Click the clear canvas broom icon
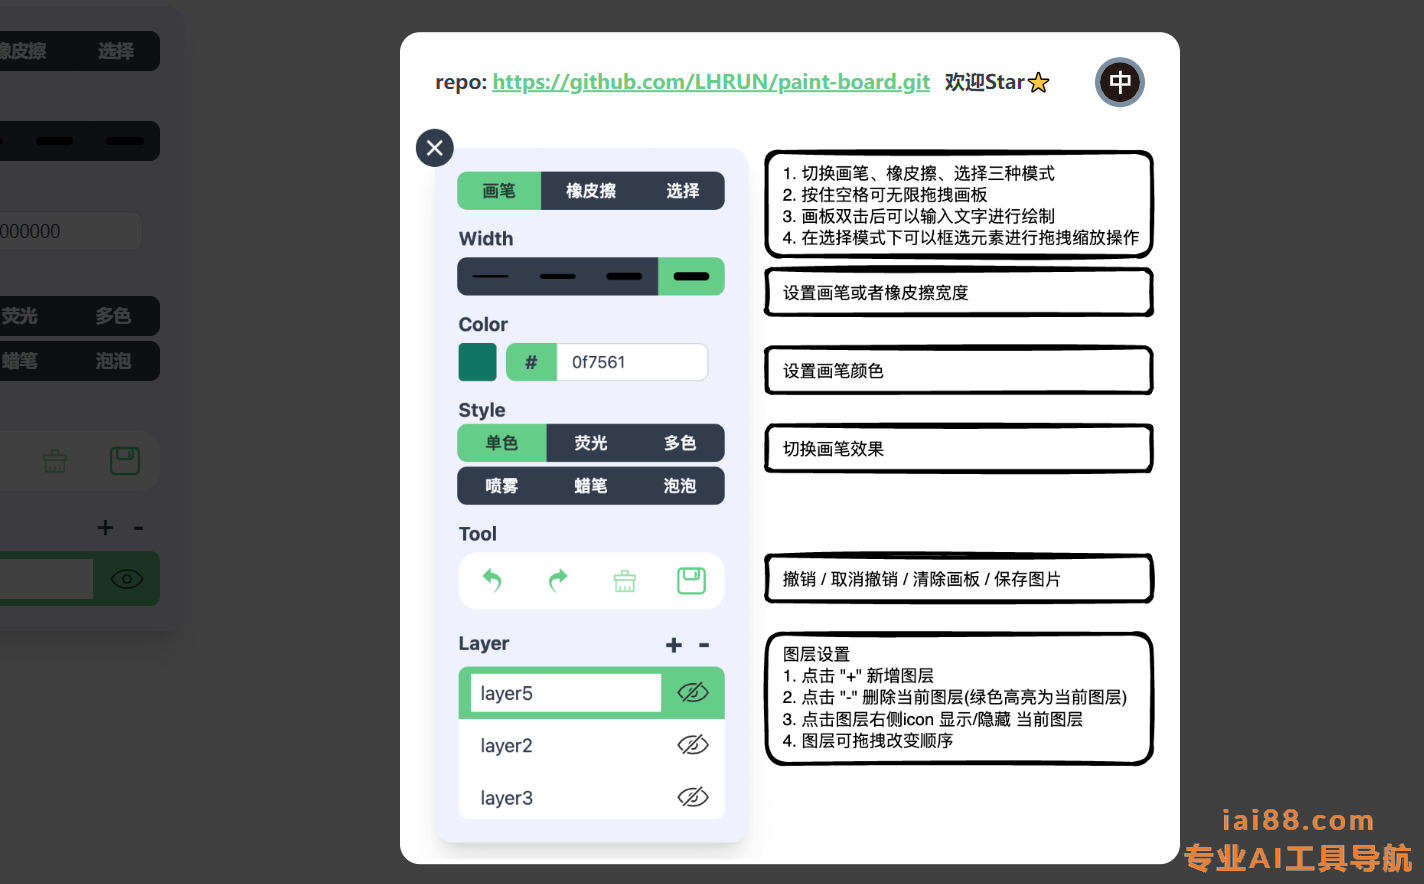Image resolution: width=1424 pixels, height=884 pixels. click(625, 581)
